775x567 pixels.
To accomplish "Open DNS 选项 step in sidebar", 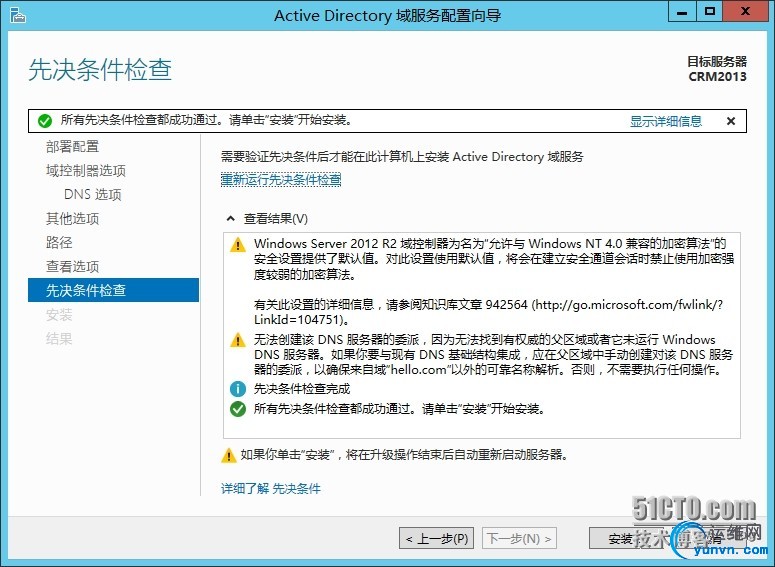I will pyautogui.click(x=92, y=194).
